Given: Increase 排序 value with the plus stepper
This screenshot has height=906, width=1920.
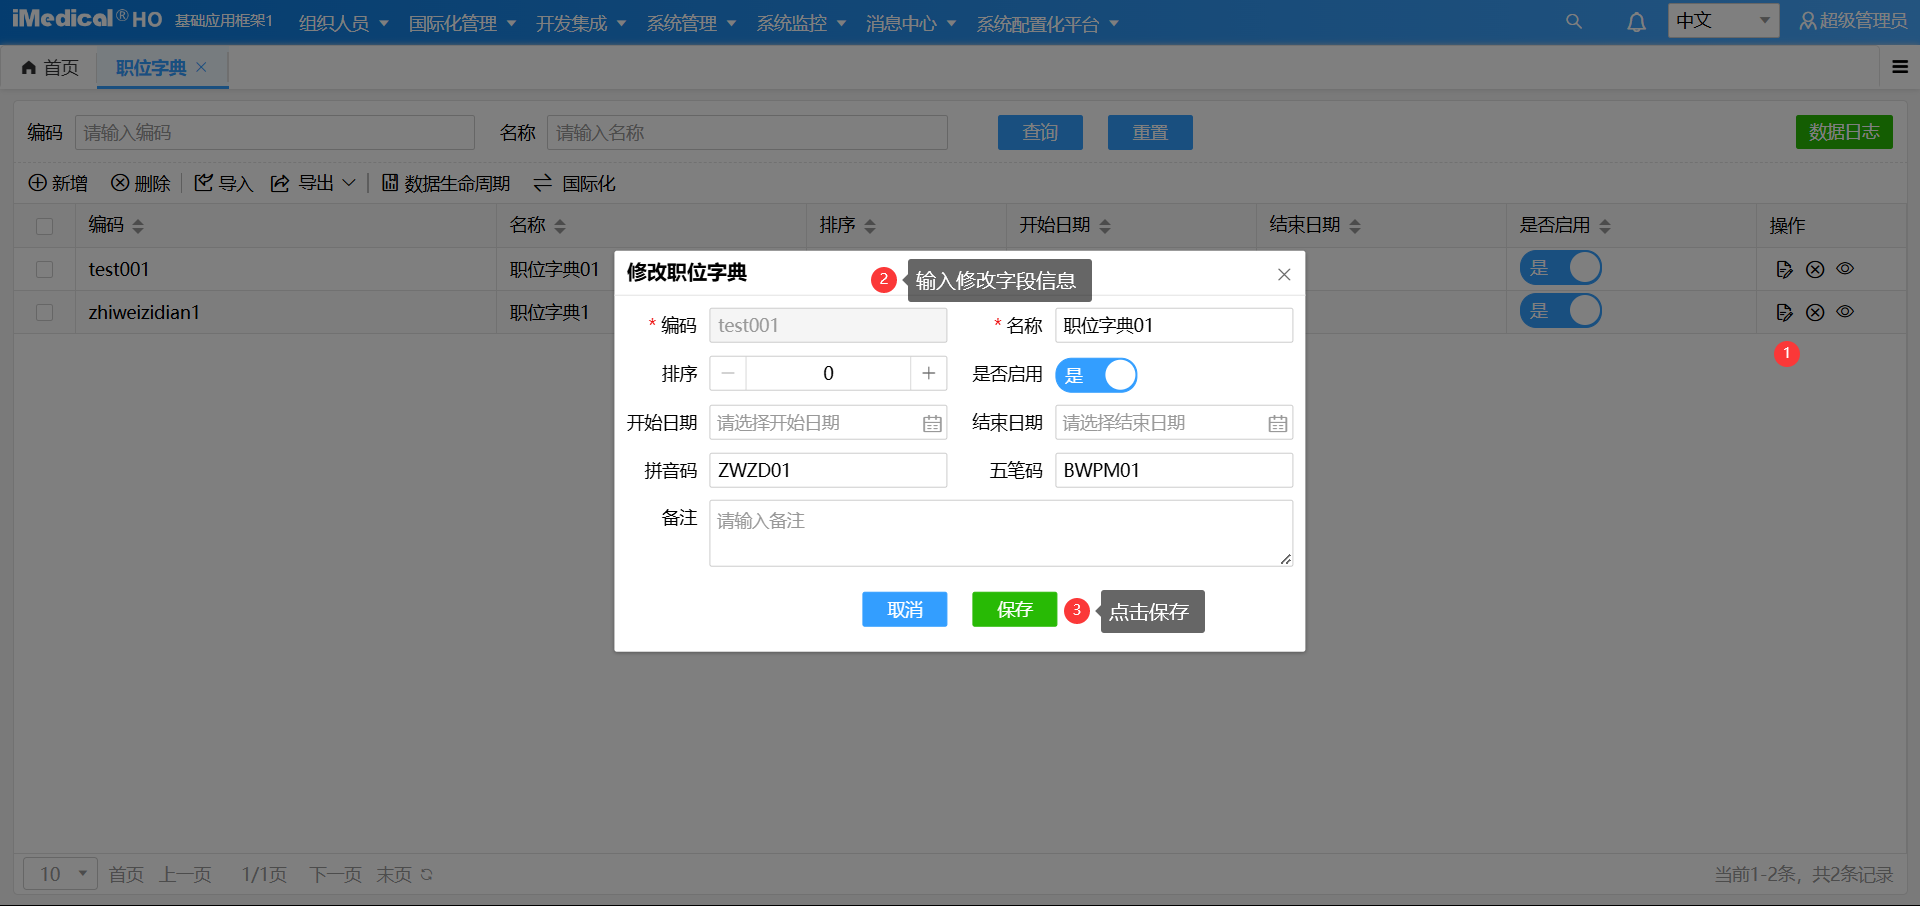Looking at the screenshot, I should (x=928, y=372).
